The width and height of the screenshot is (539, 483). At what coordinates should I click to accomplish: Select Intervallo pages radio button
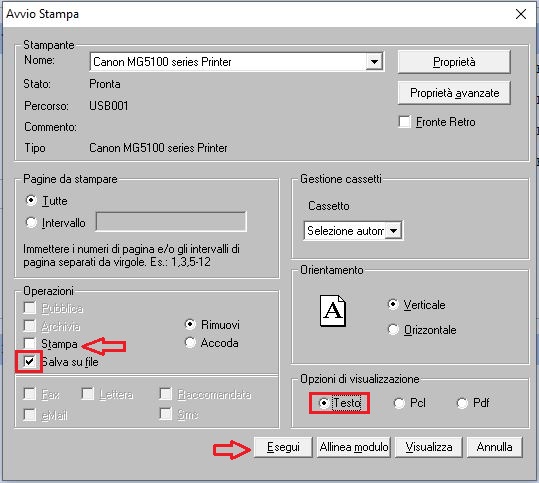tap(31, 223)
